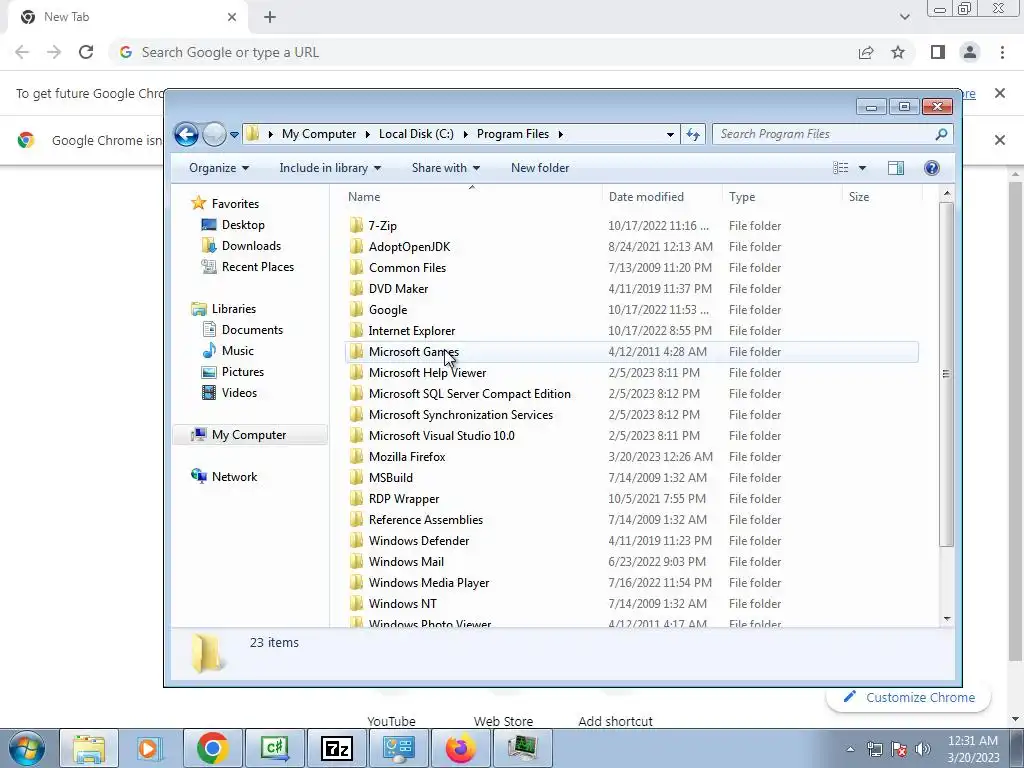1024x768 pixels.
Task: Sort by the Name column header
Action: 472,197
